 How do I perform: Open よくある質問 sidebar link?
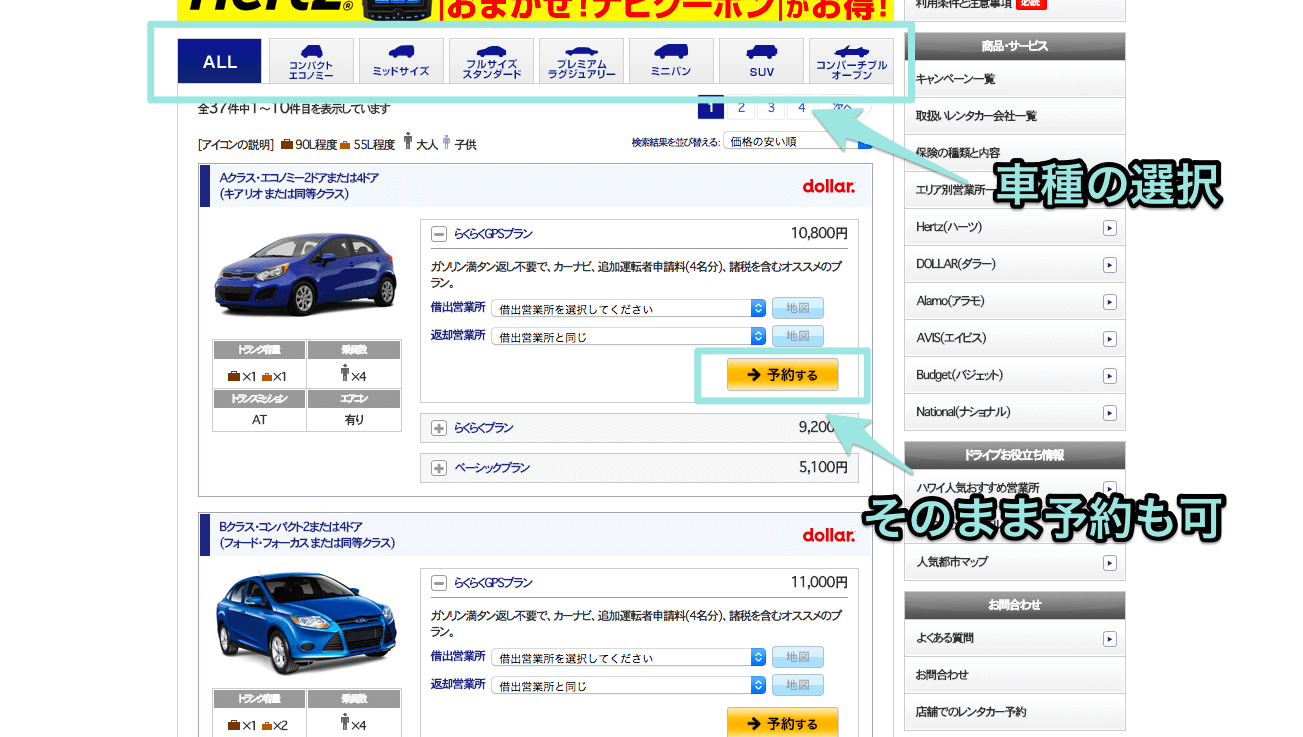click(1014, 638)
